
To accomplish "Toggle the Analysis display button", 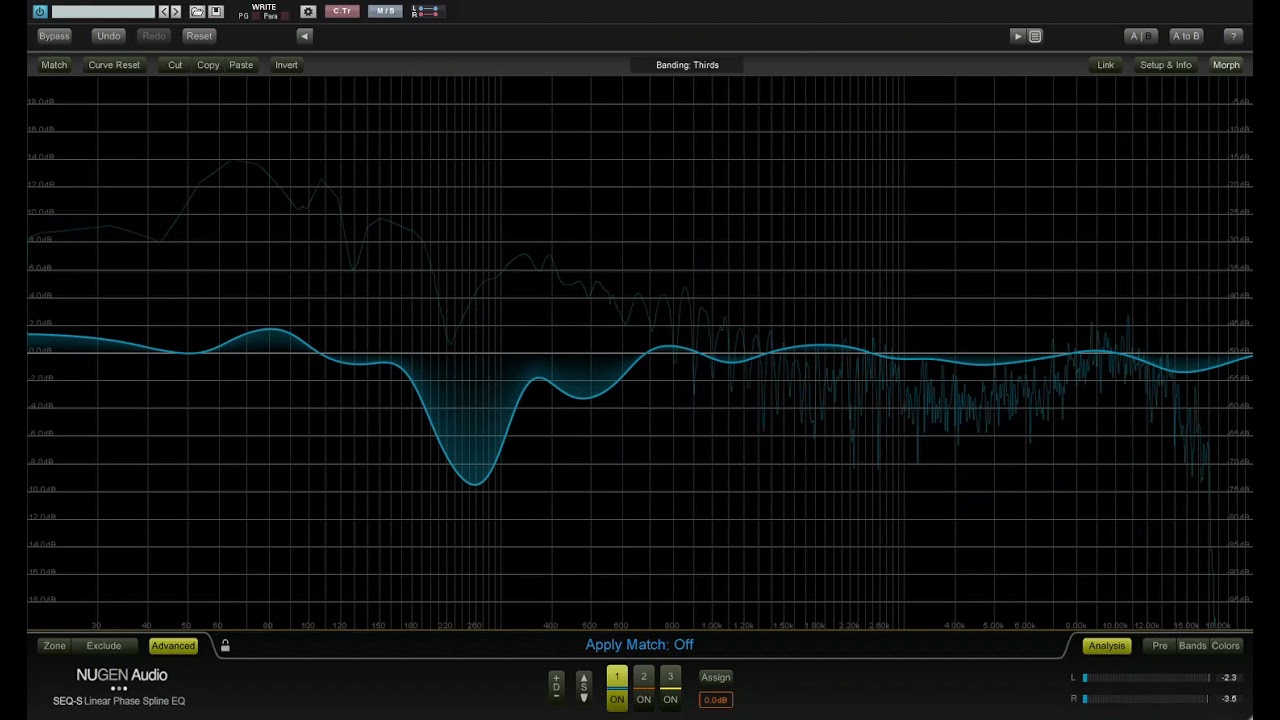I will pos(1106,646).
